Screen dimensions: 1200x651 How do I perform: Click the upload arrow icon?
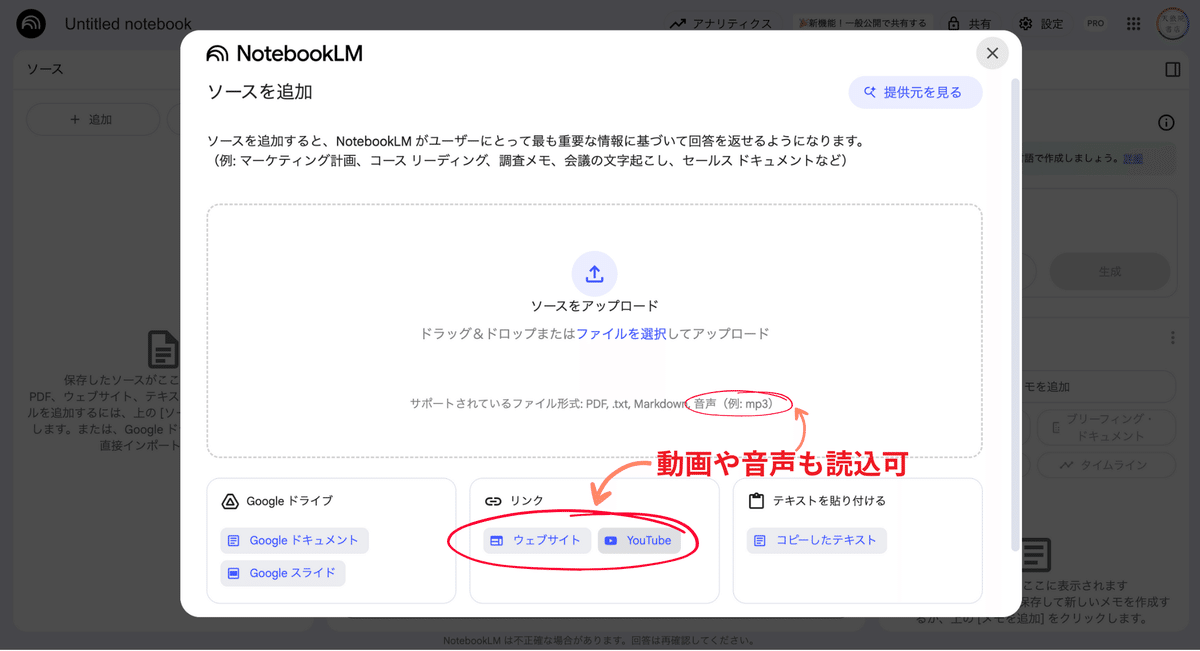tap(594, 274)
